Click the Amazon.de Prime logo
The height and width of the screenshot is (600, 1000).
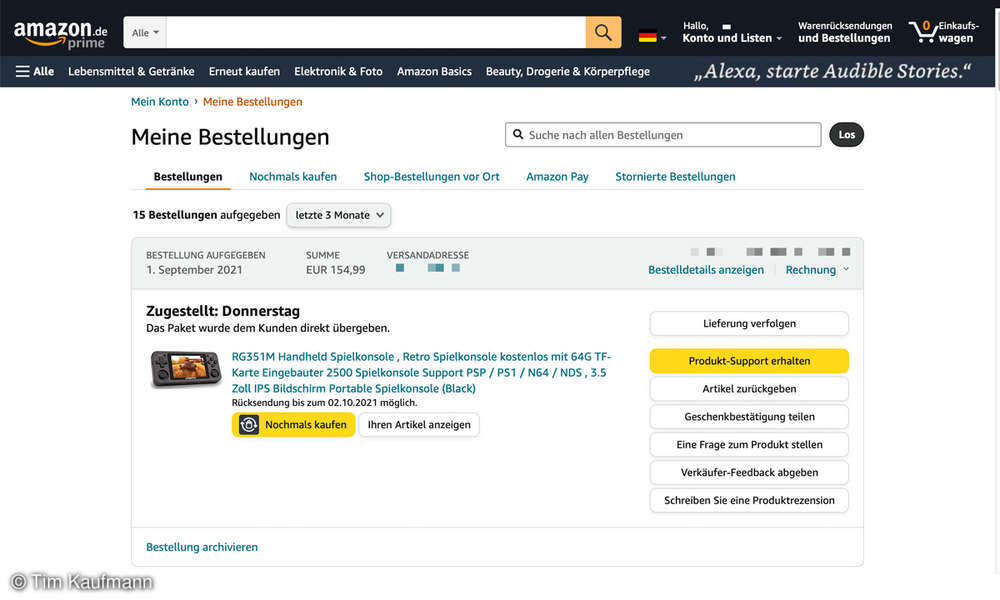tap(60, 33)
